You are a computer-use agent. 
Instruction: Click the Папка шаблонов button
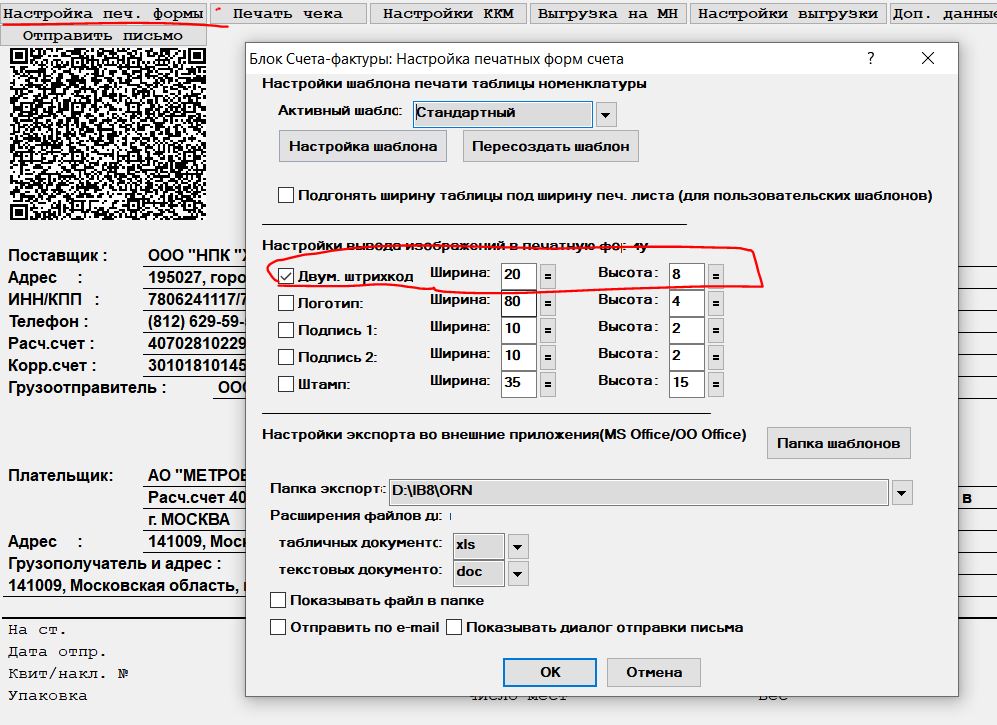coord(838,443)
